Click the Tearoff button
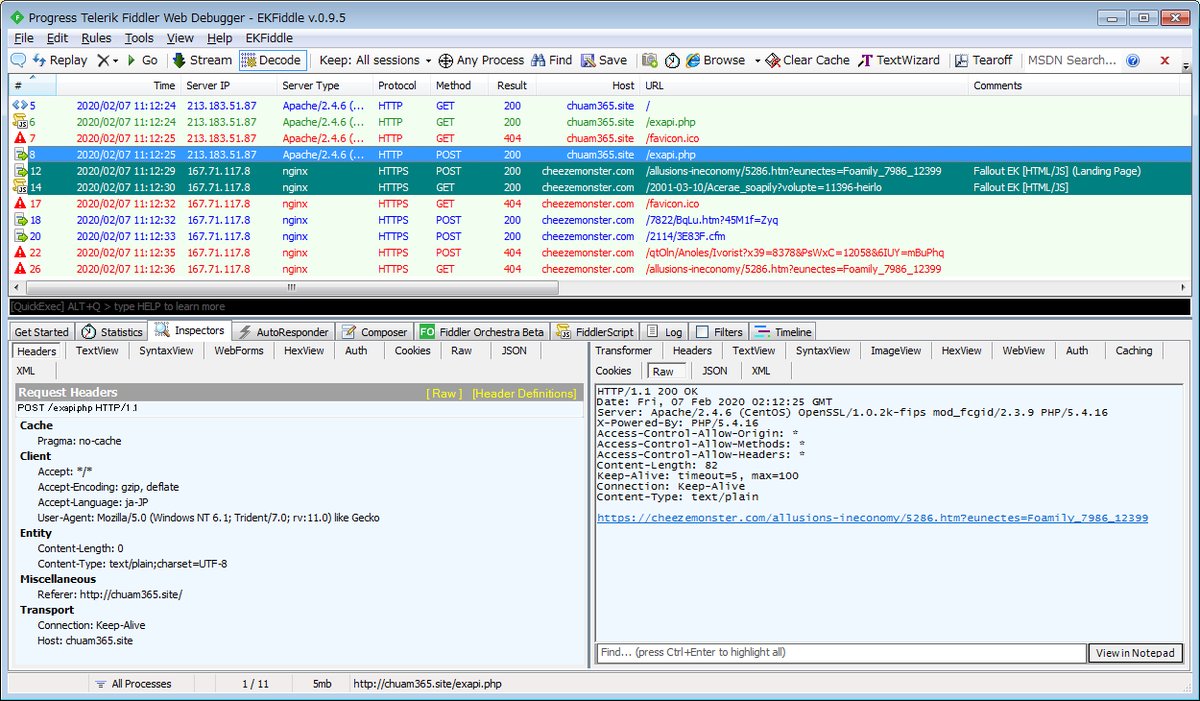 point(983,60)
